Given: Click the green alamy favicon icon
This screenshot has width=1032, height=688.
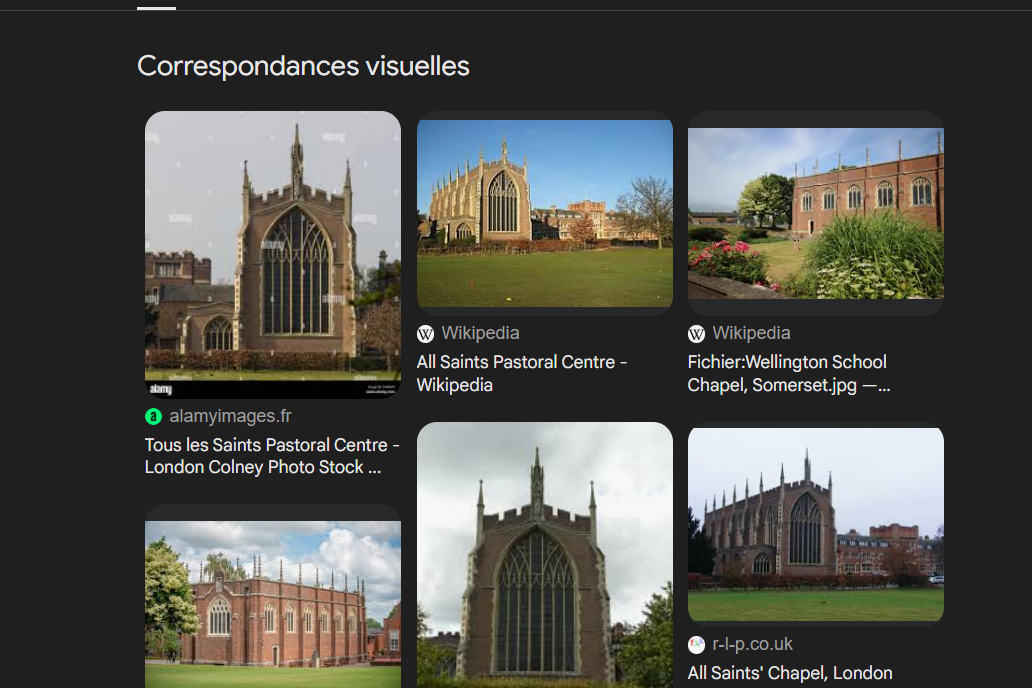Looking at the screenshot, I should pos(153,416).
